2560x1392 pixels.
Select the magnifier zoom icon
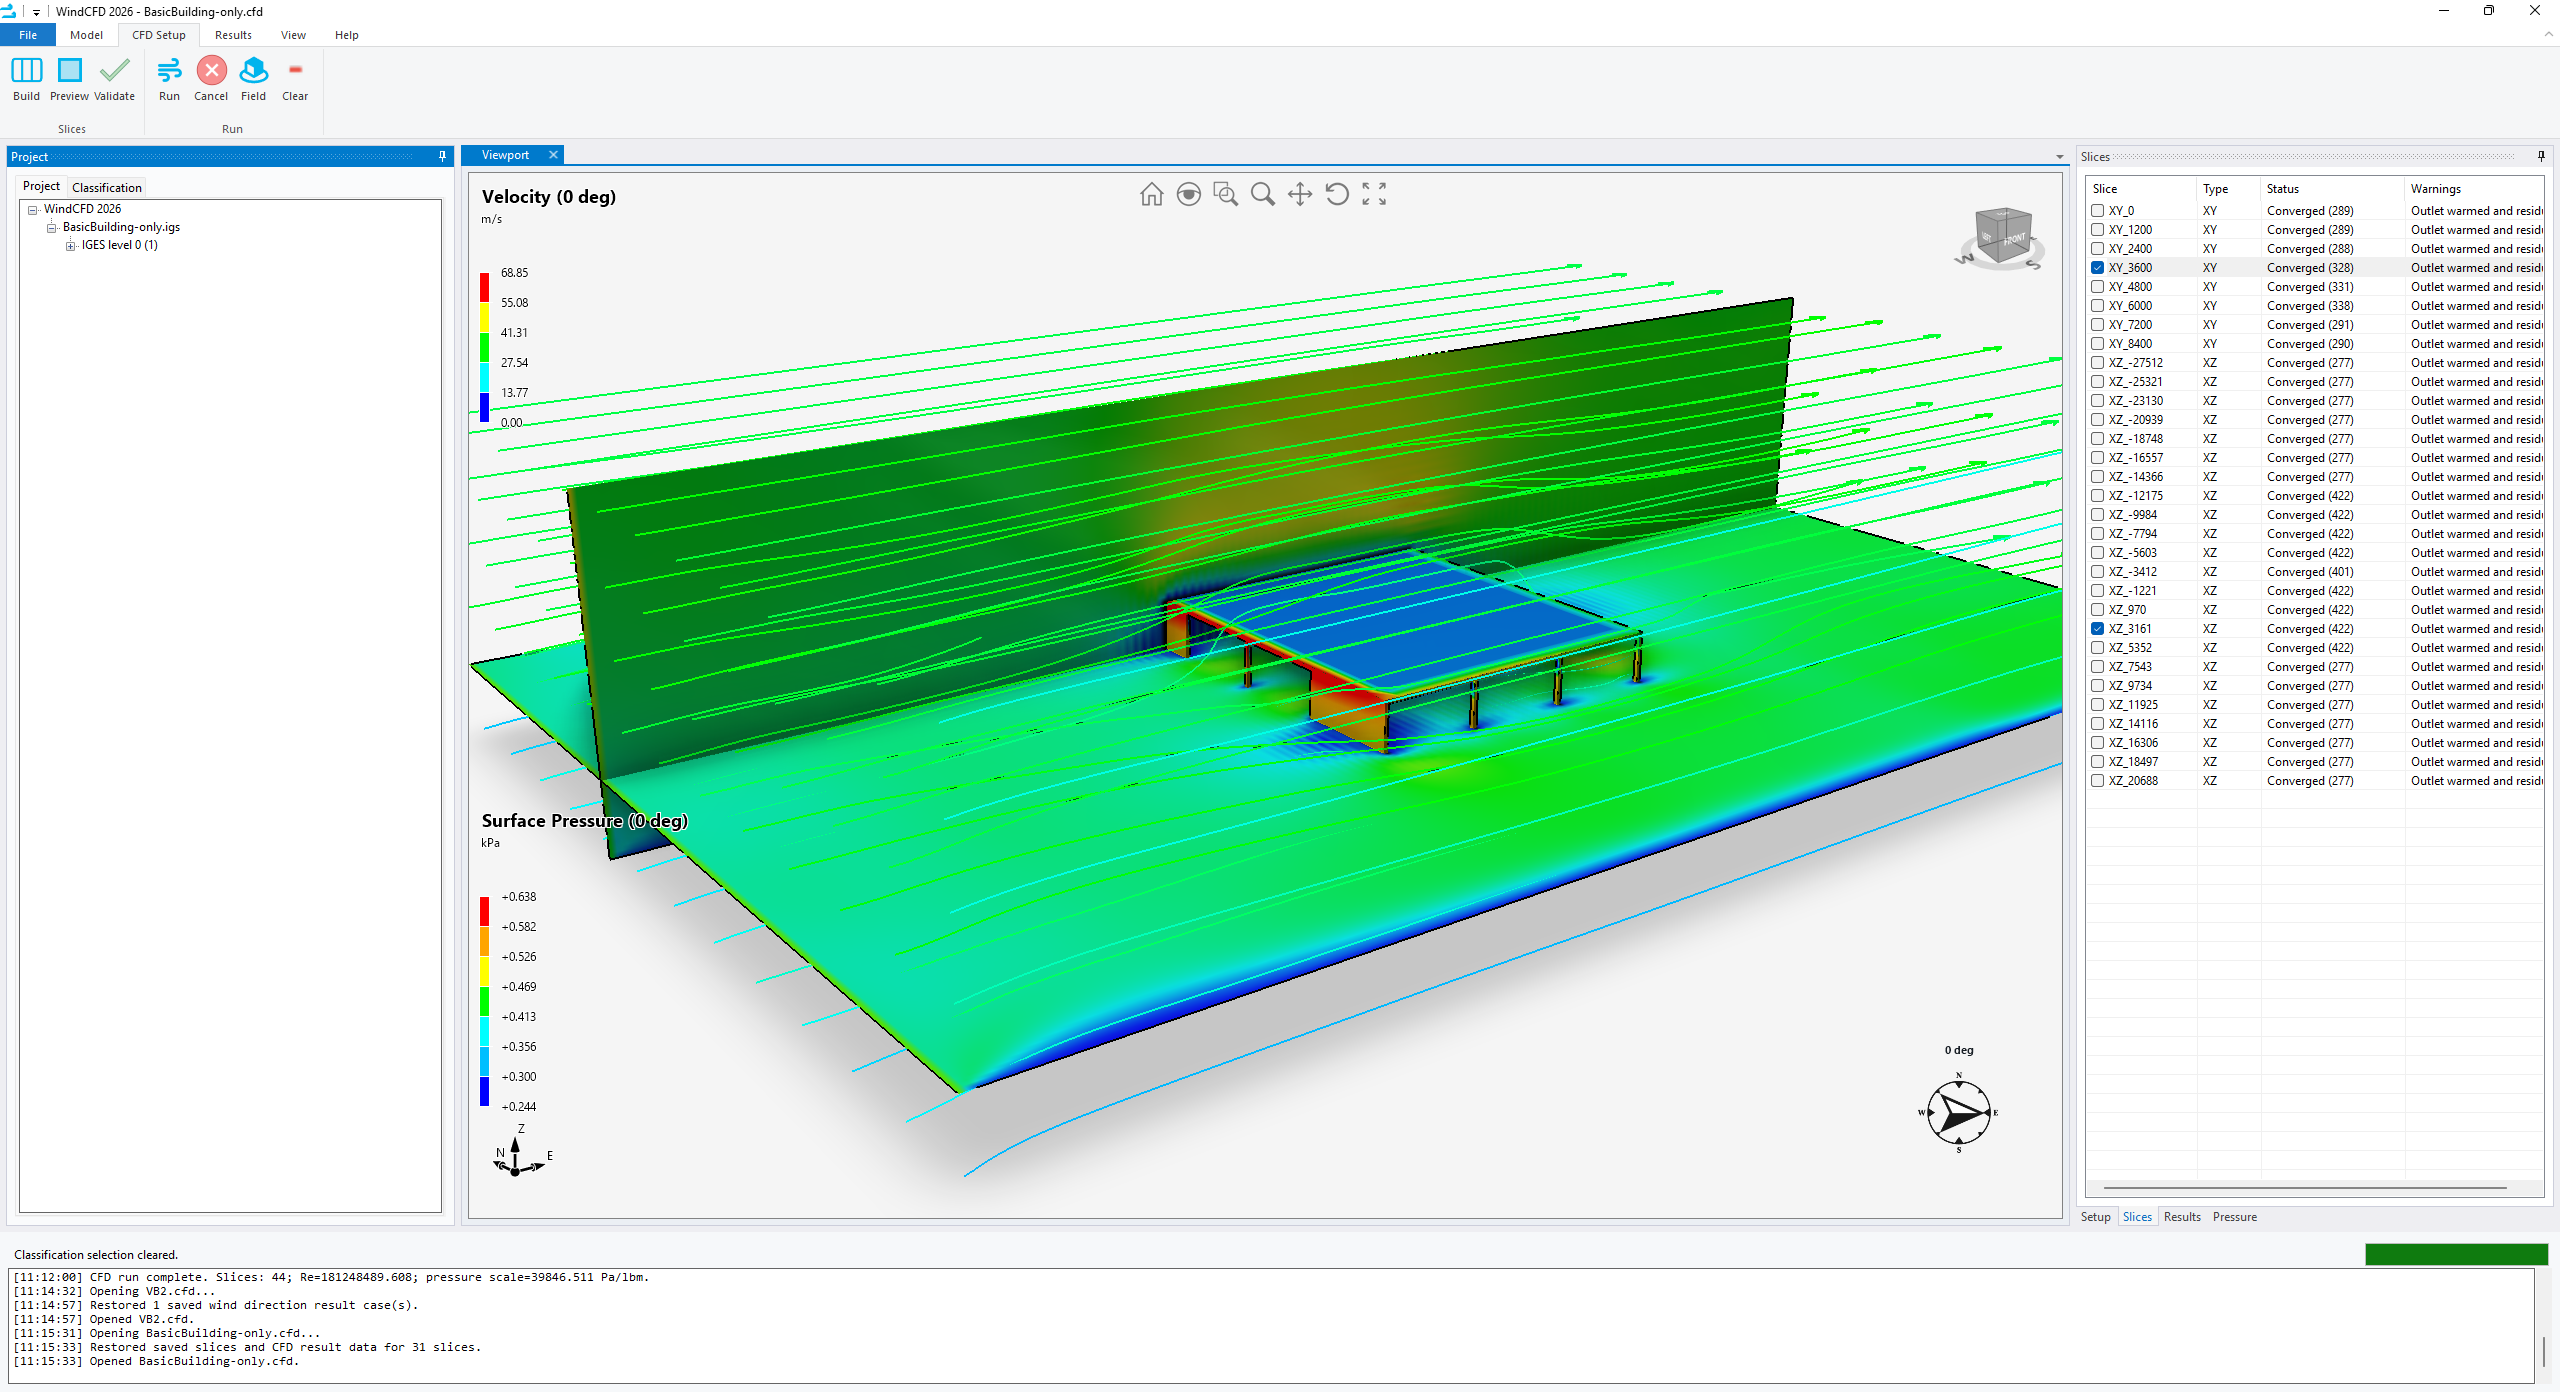tap(1262, 194)
